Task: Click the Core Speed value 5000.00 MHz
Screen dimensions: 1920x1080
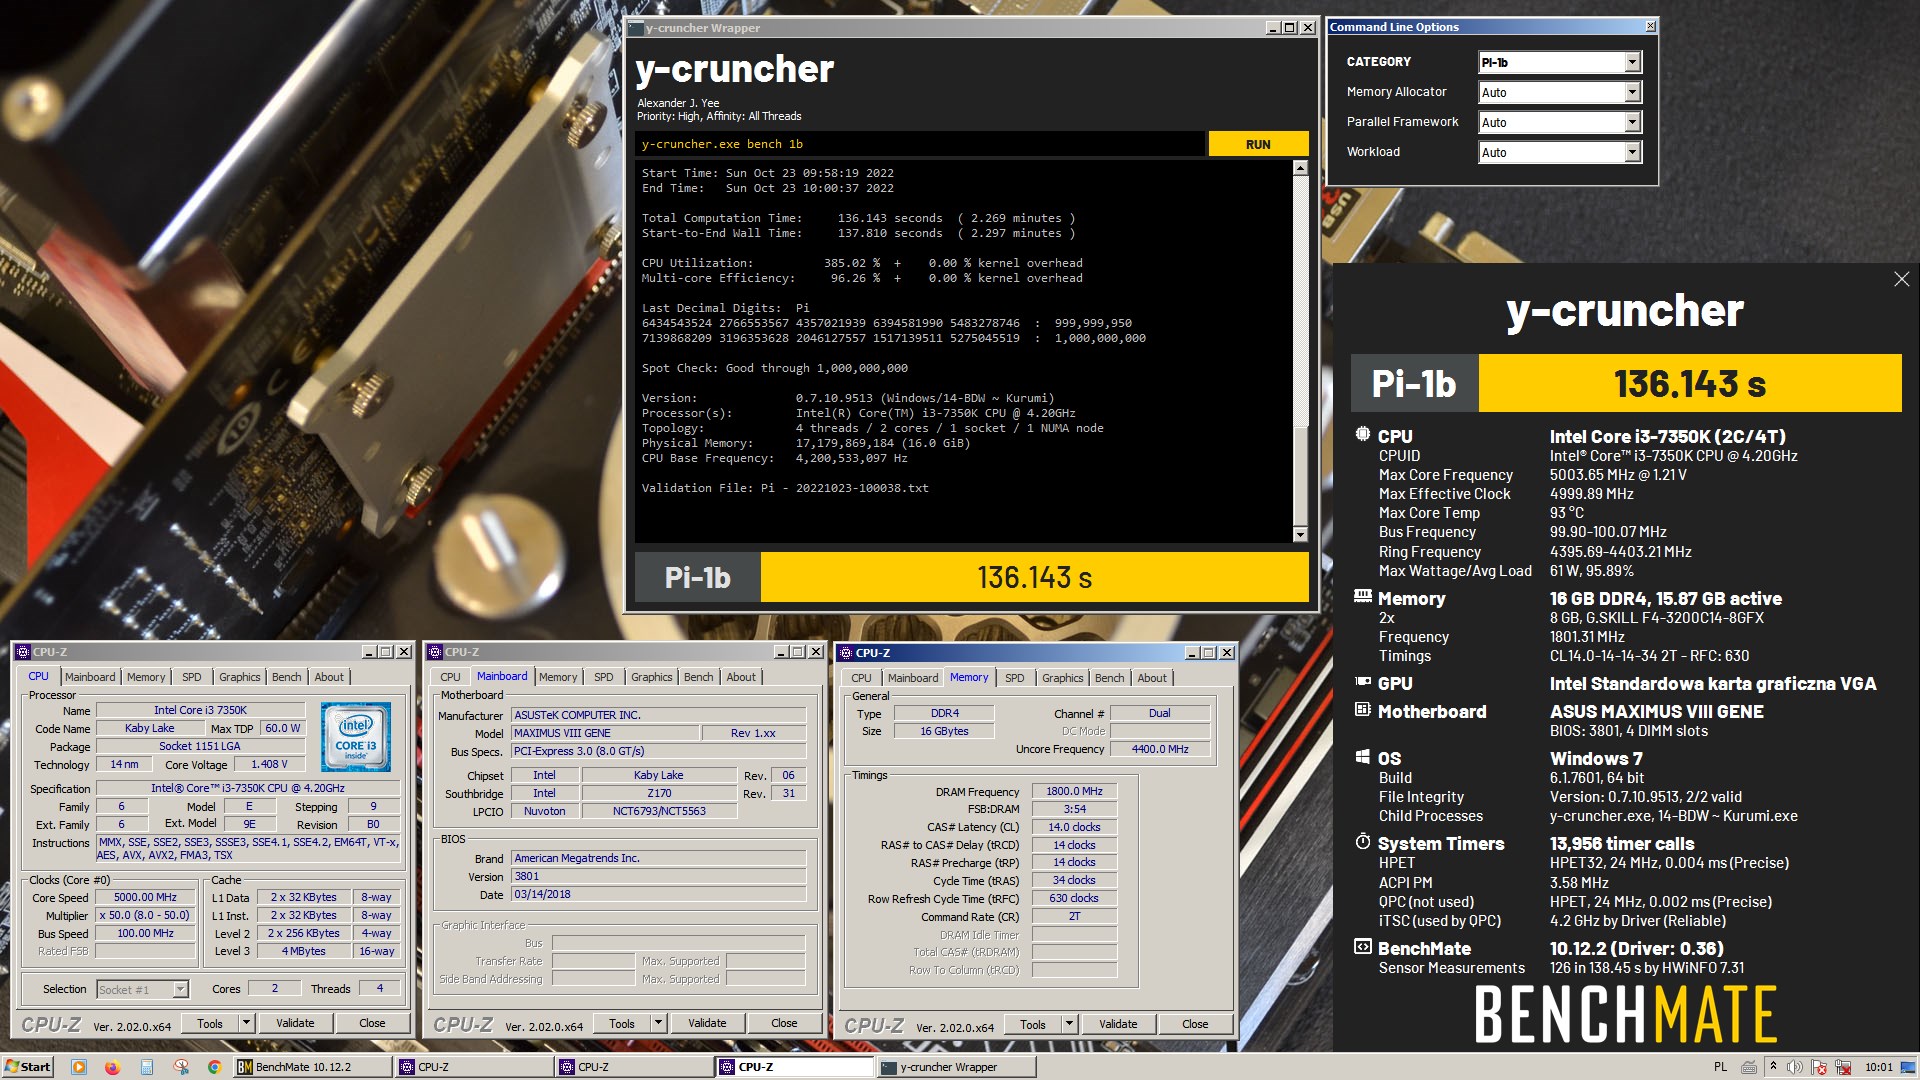Action: 145,897
